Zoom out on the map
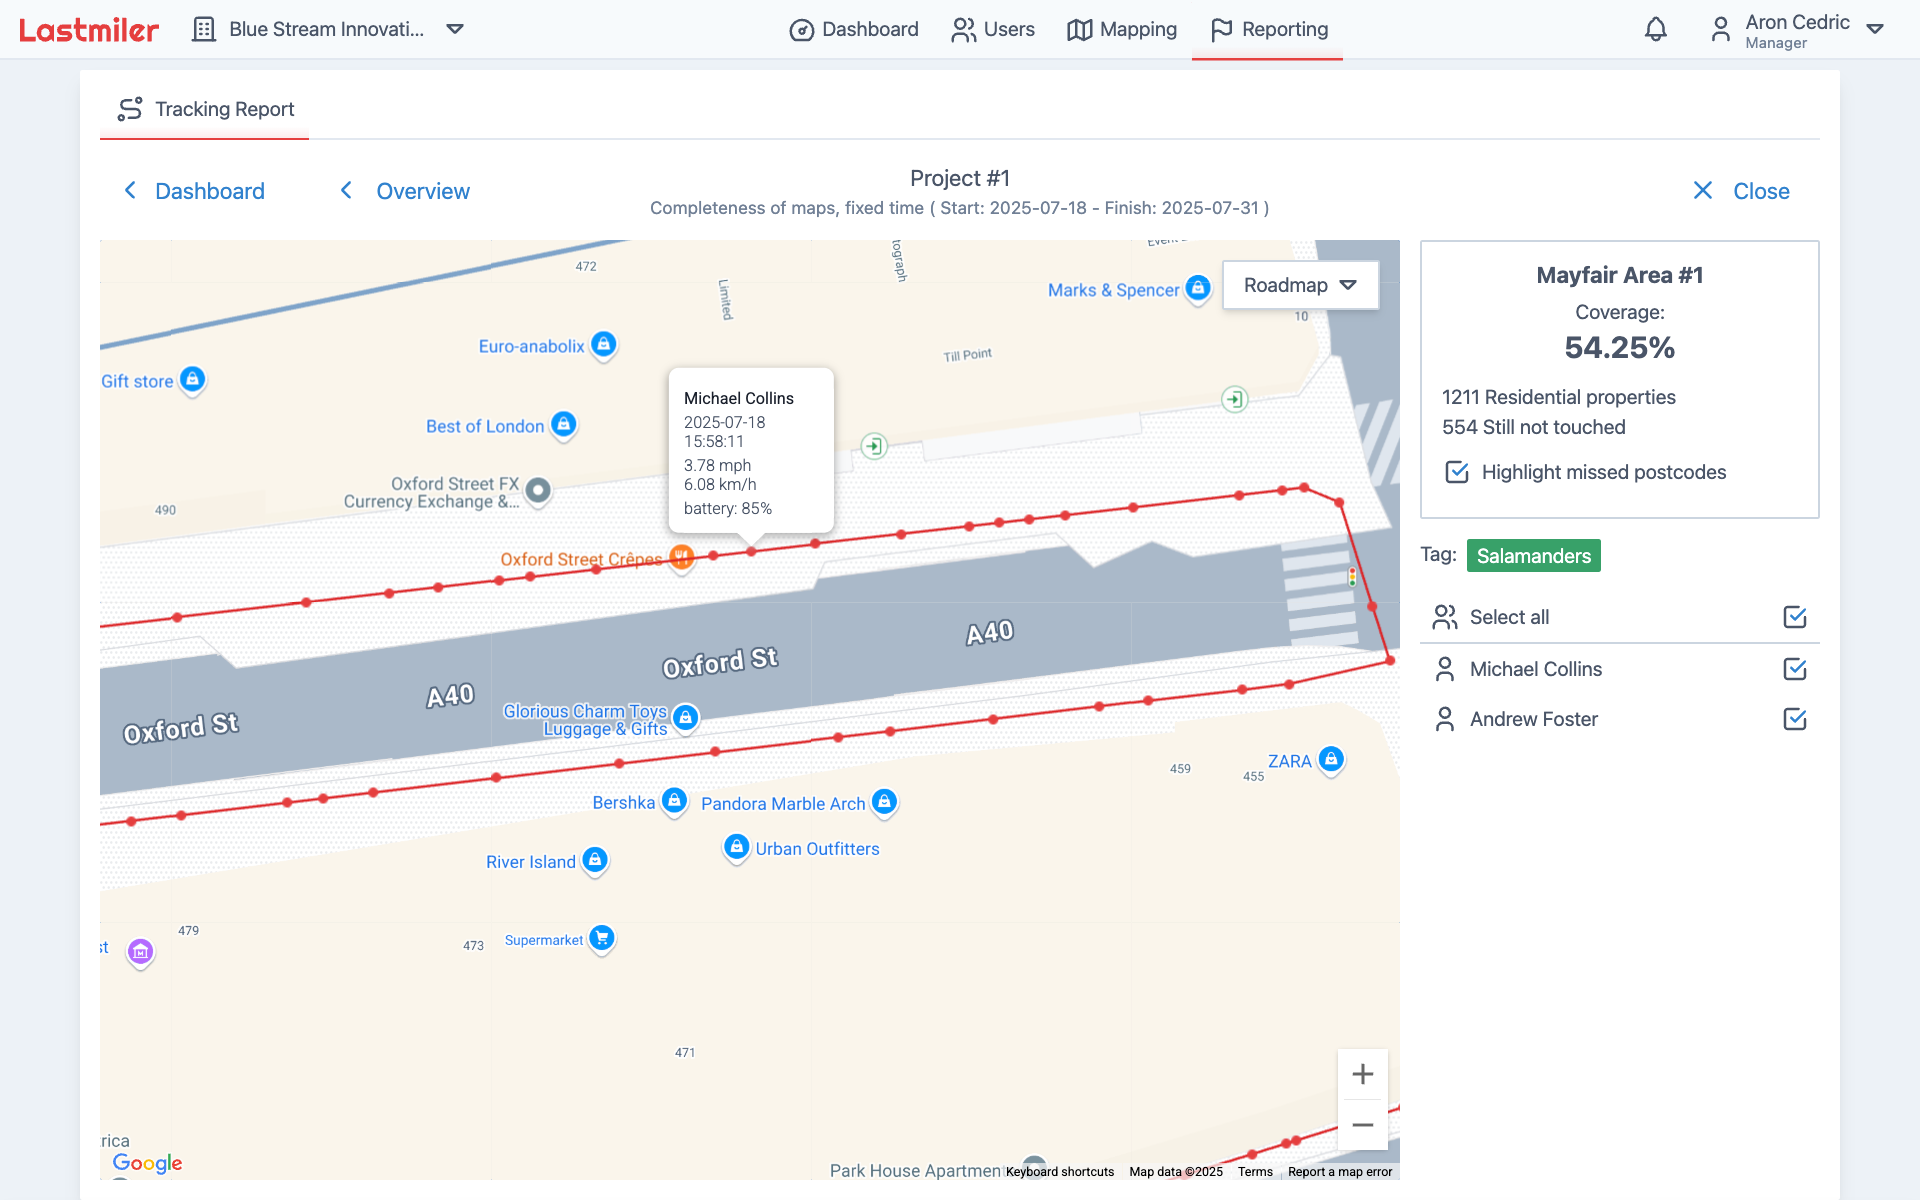Viewport: 1920px width, 1200px height. (x=1362, y=1125)
